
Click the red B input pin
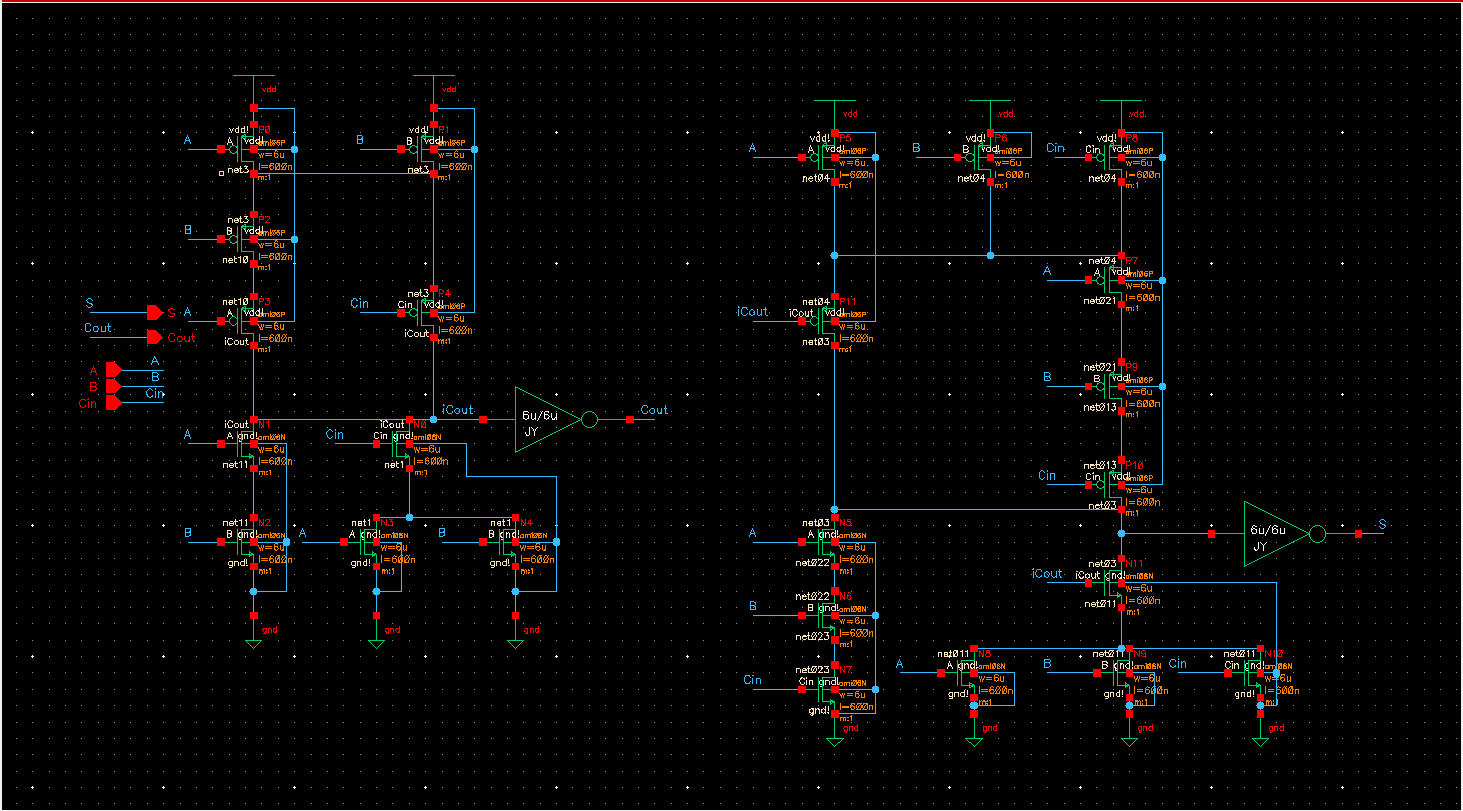point(113,386)
